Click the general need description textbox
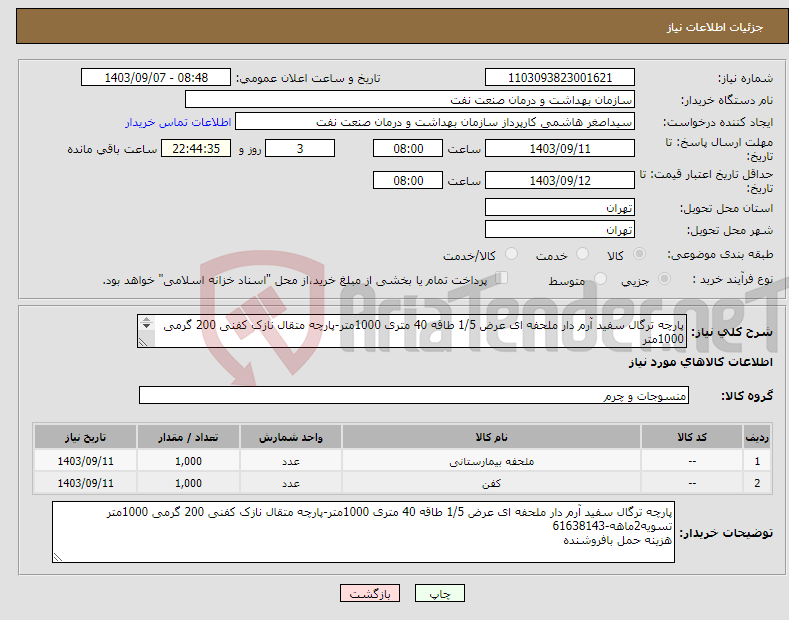 point(412,331)
